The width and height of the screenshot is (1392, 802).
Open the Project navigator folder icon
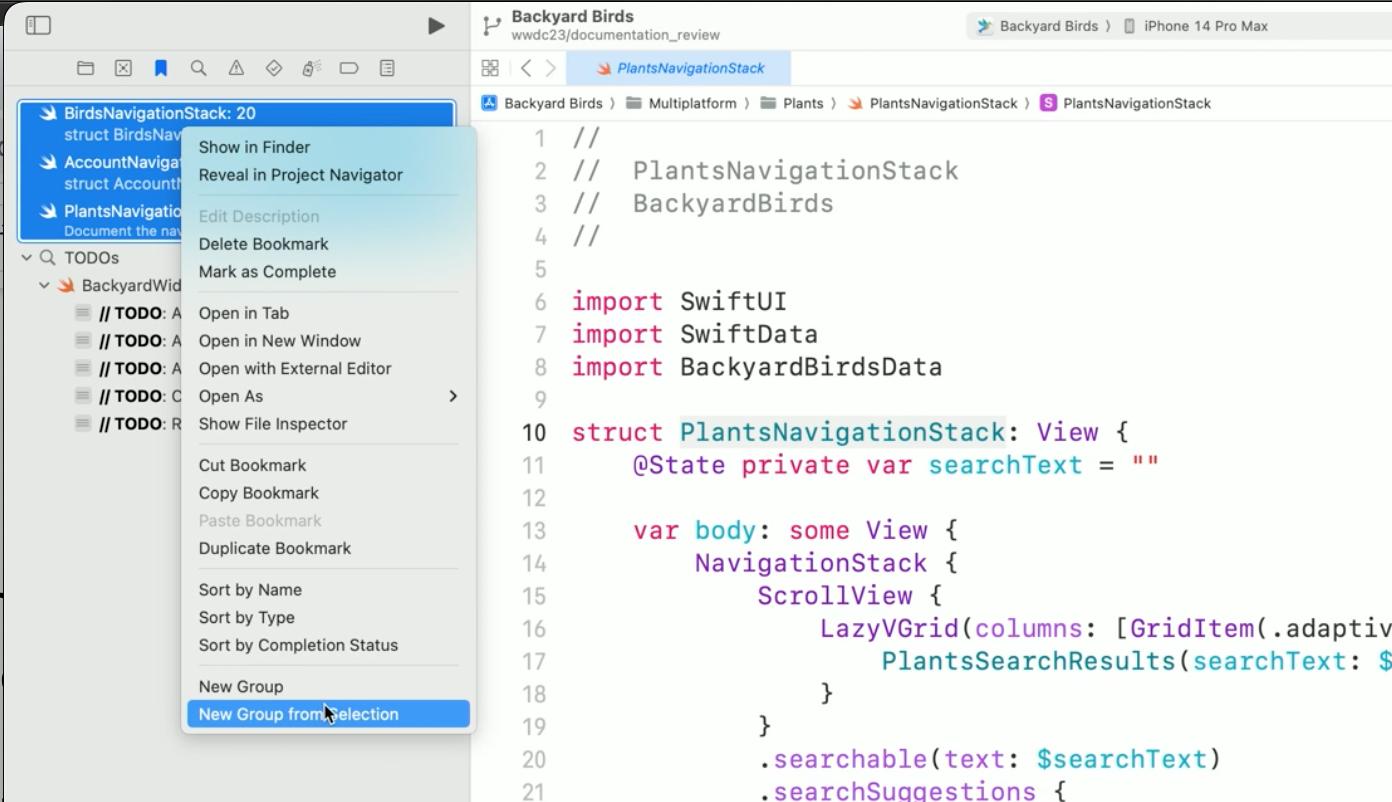pos(85,68)
